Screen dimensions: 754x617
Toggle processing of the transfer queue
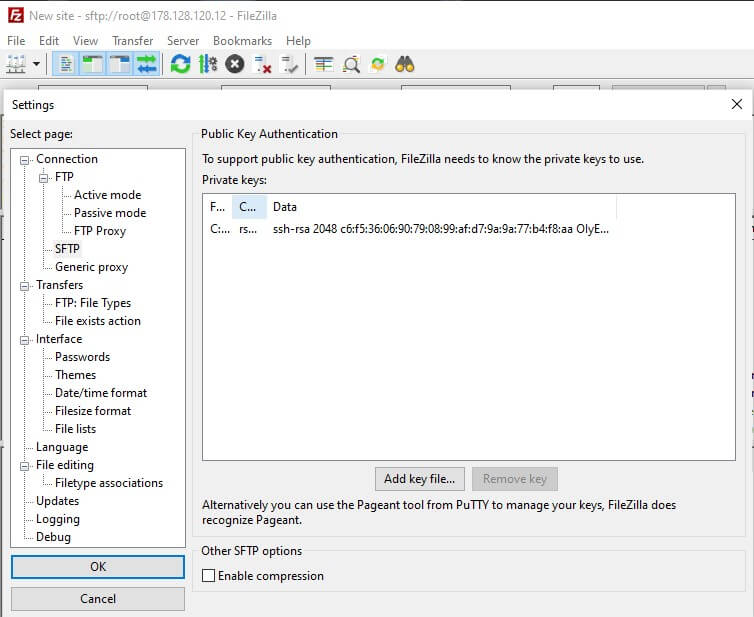pos(208,64)
